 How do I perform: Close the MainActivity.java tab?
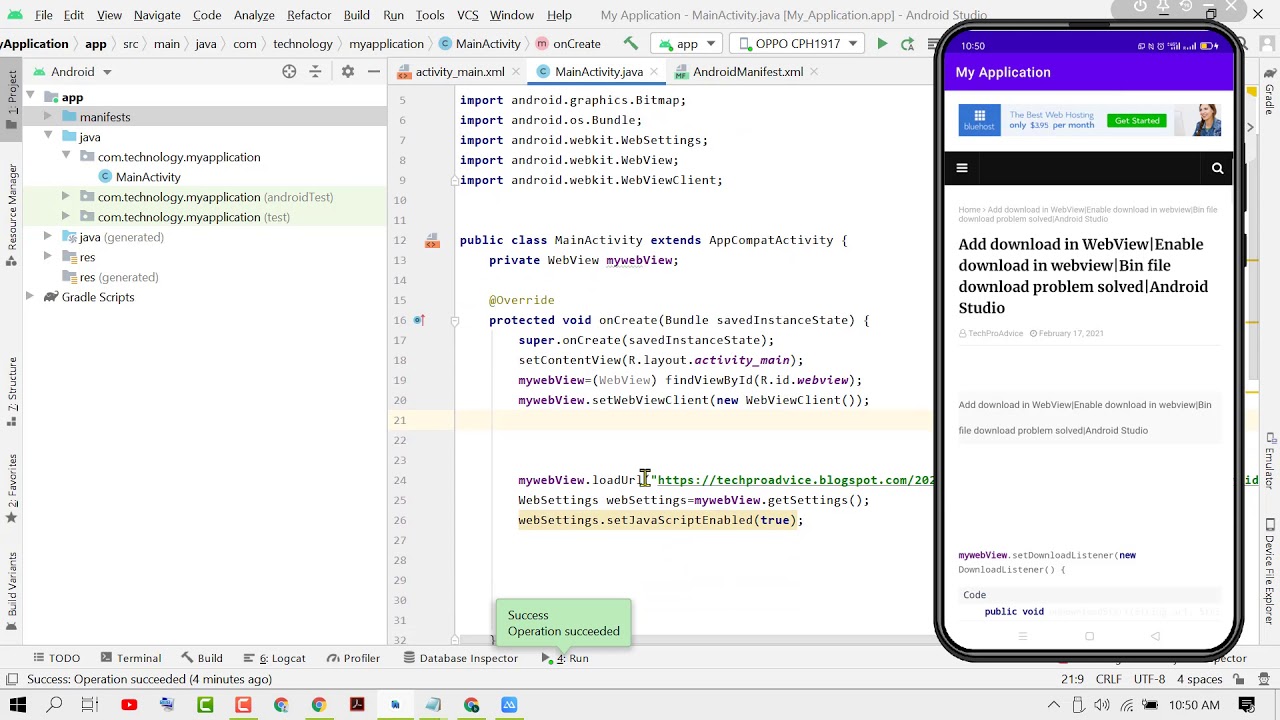click(654, 72)
